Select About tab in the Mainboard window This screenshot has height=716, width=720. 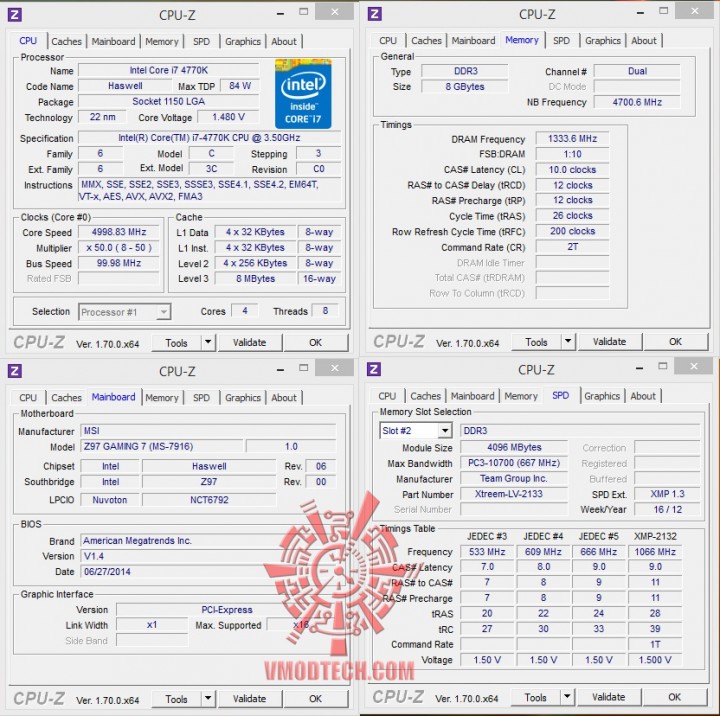coord(284,398)
